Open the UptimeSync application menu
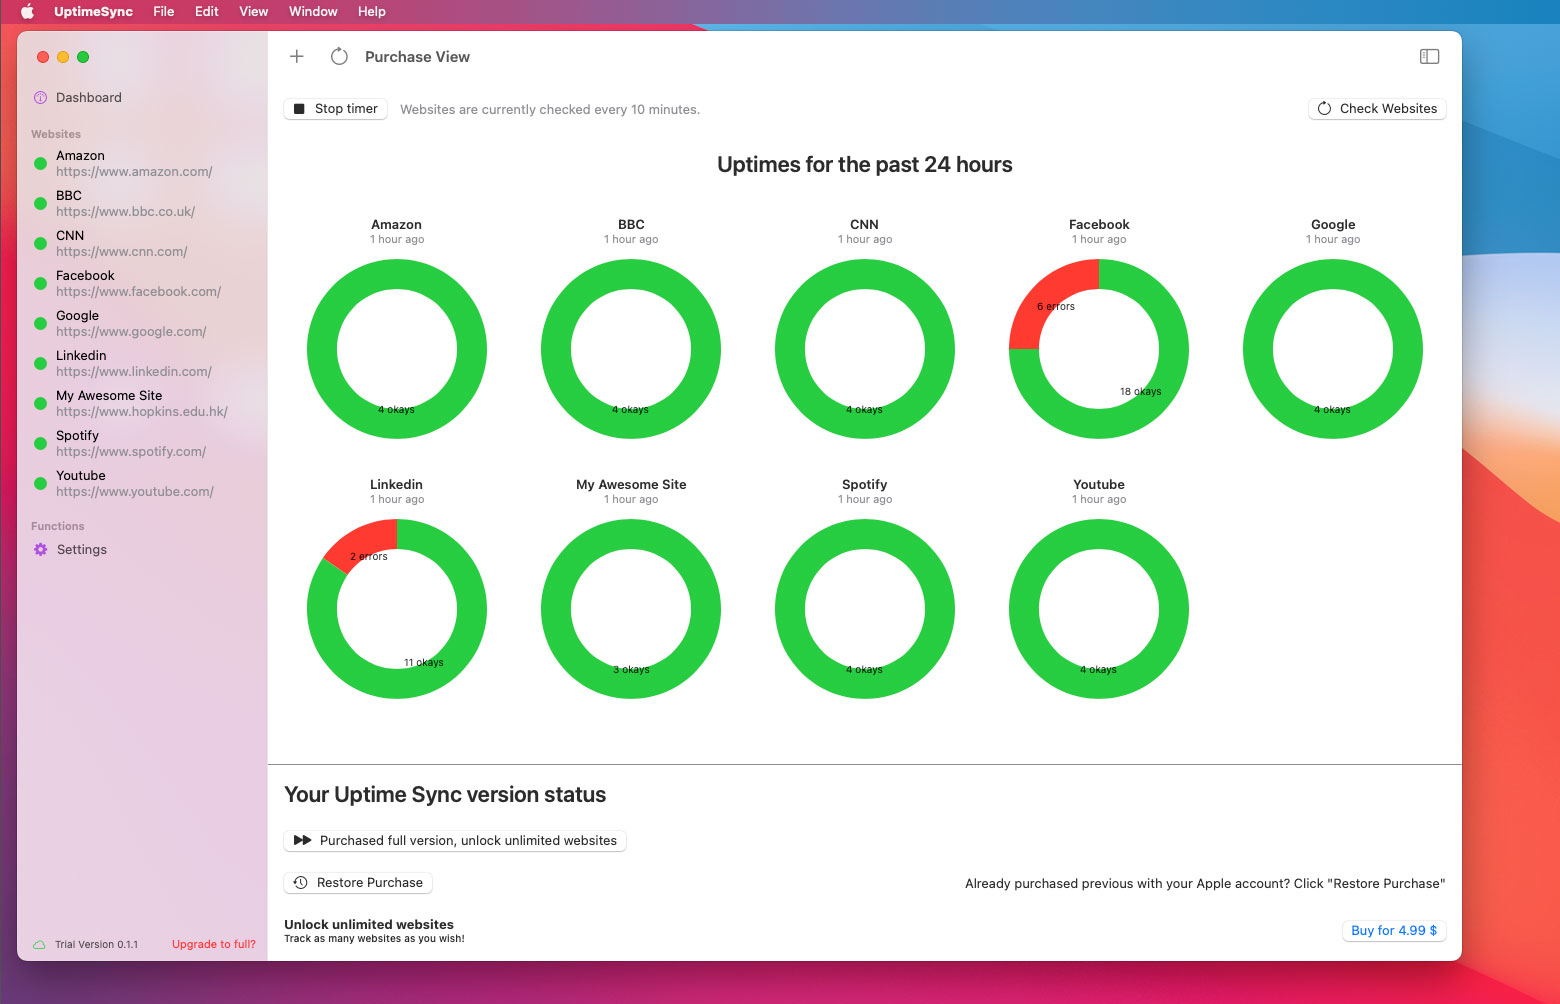 [x=93, y=12]
